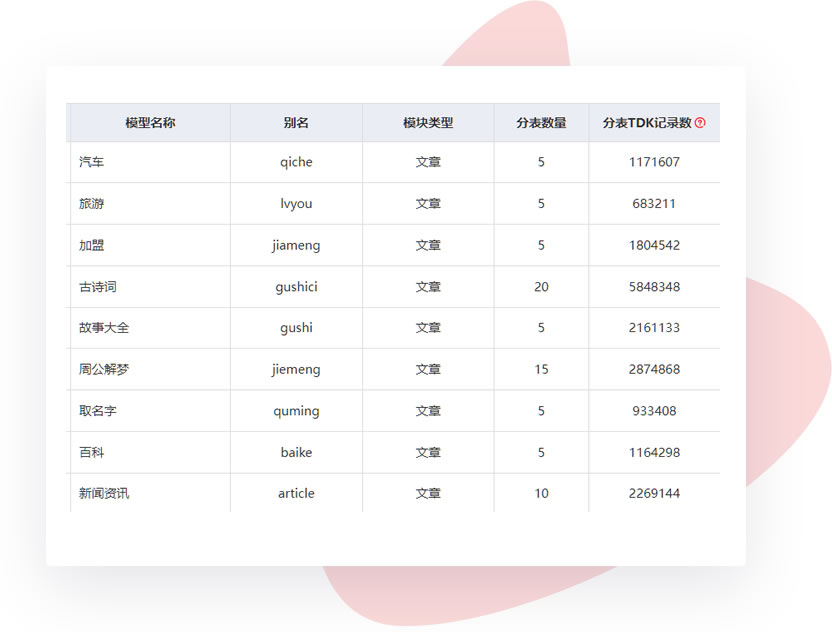This screenshot has height=632, width=832.
Task: Click the red help icon beside 分表TDK记录数
Action: tap(700, 123)
